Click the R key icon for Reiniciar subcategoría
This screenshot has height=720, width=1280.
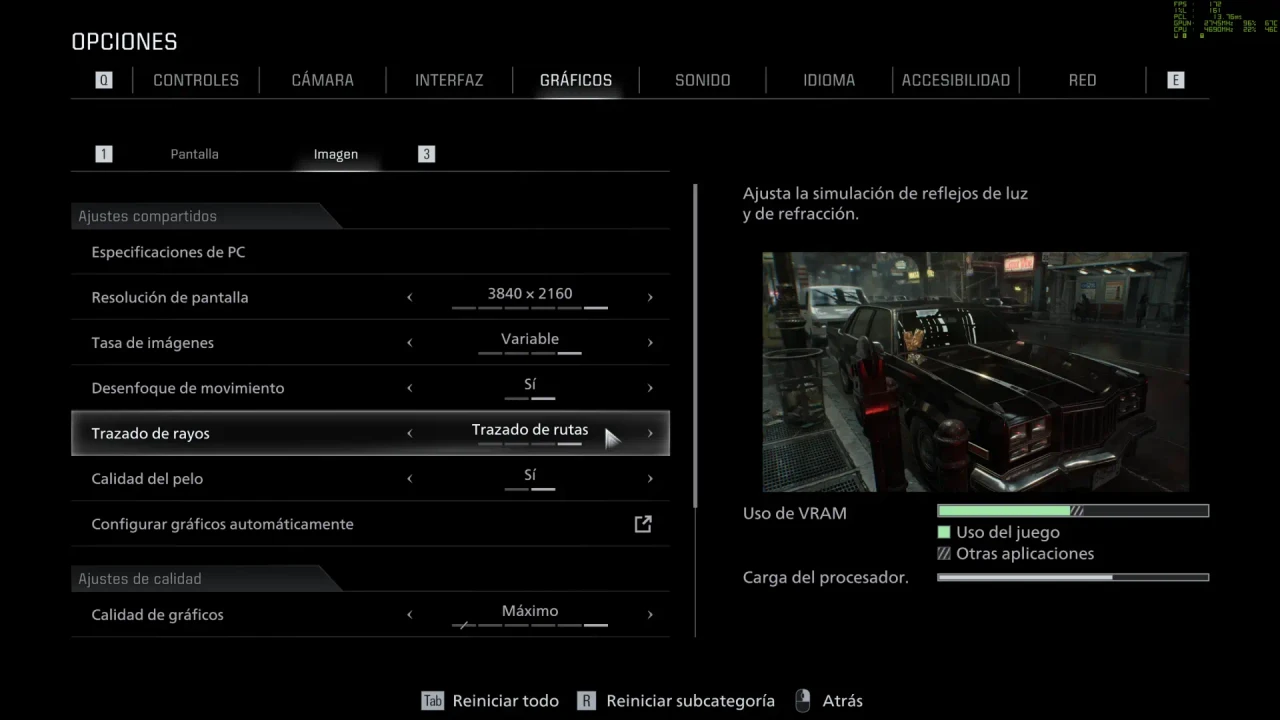(x=587, y=701)
